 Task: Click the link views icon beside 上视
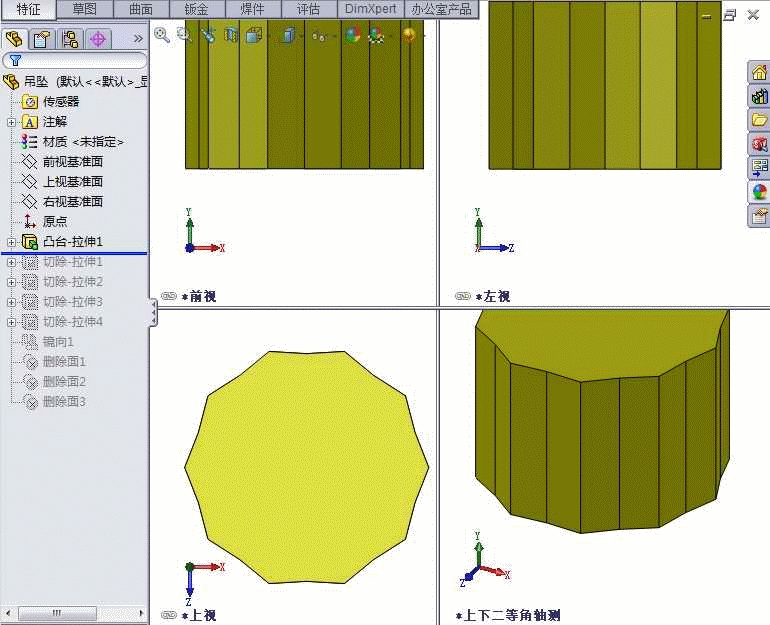point(168,615)
